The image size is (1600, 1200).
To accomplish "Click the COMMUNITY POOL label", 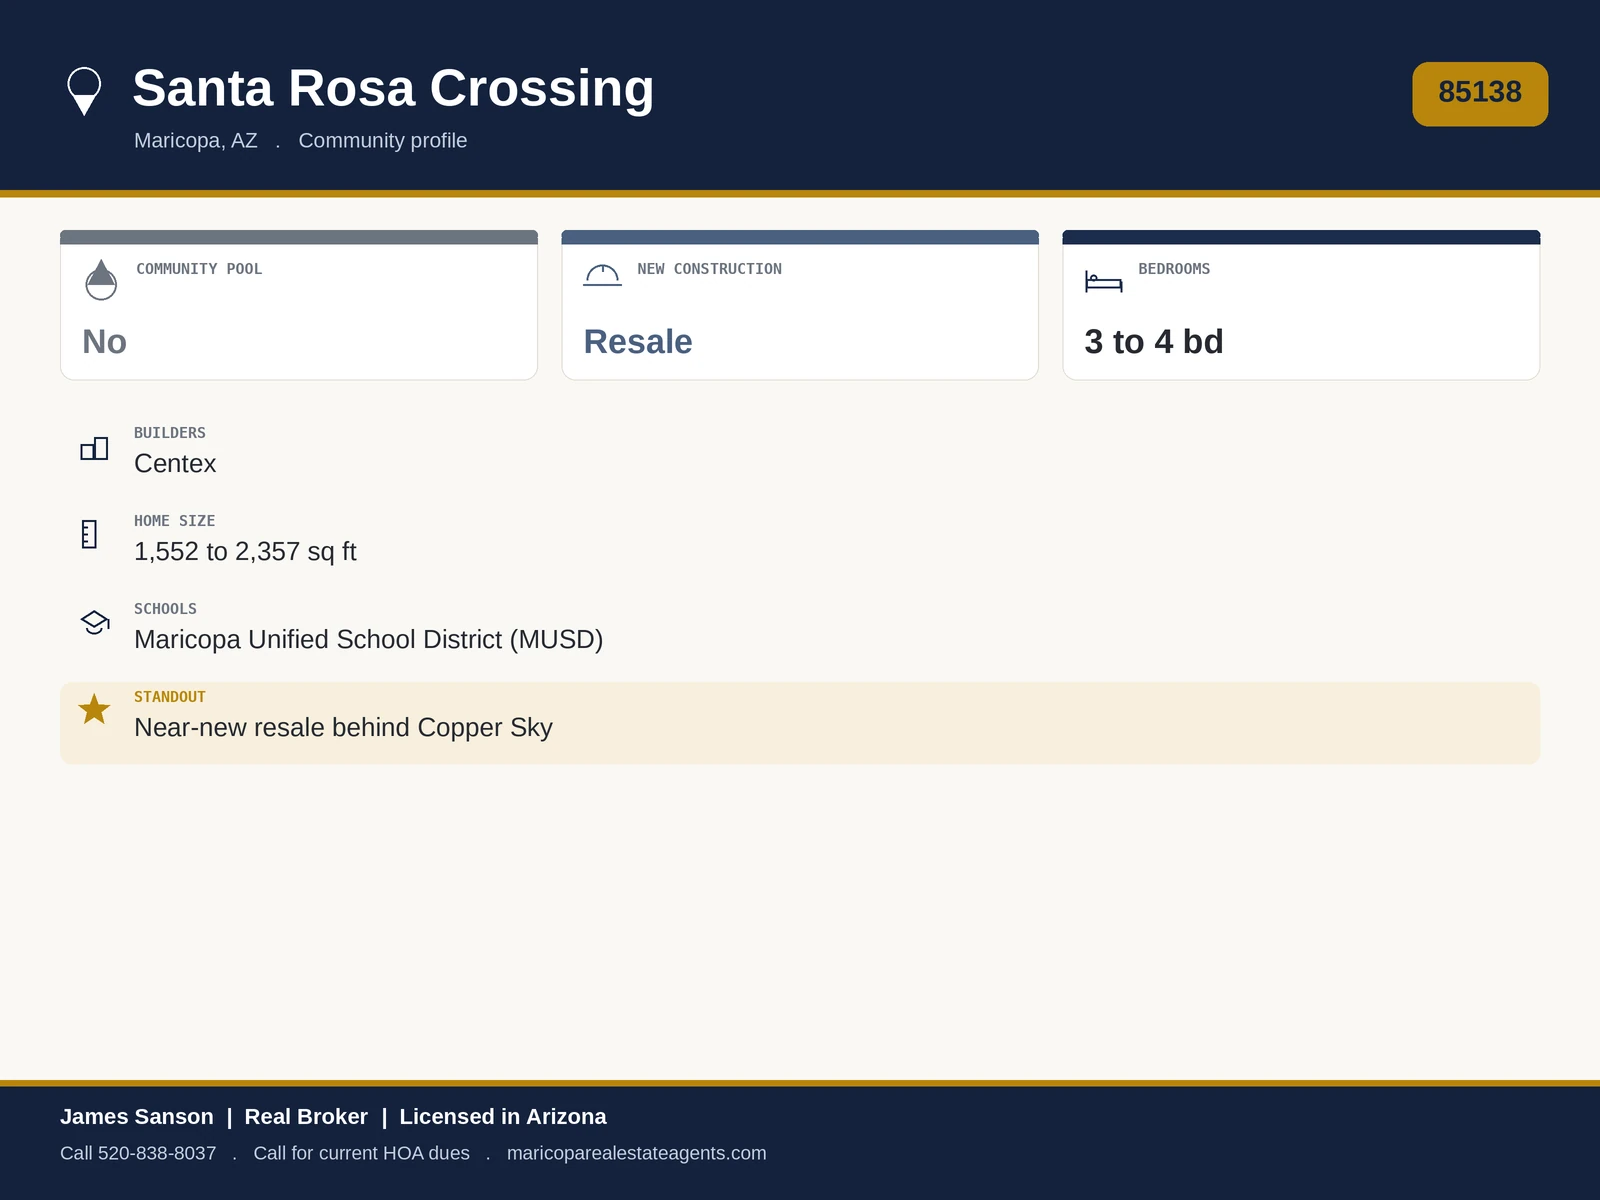I will (199, 269).
